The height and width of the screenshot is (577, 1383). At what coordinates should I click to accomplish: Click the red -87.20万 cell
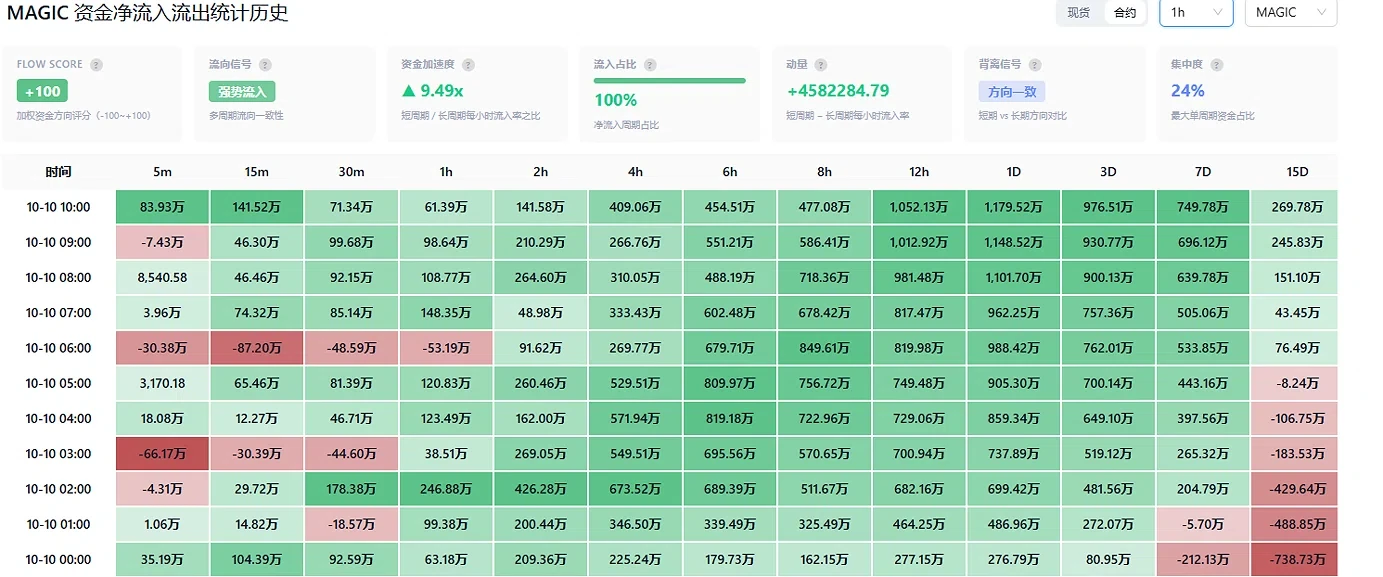(x=257, y=348)
